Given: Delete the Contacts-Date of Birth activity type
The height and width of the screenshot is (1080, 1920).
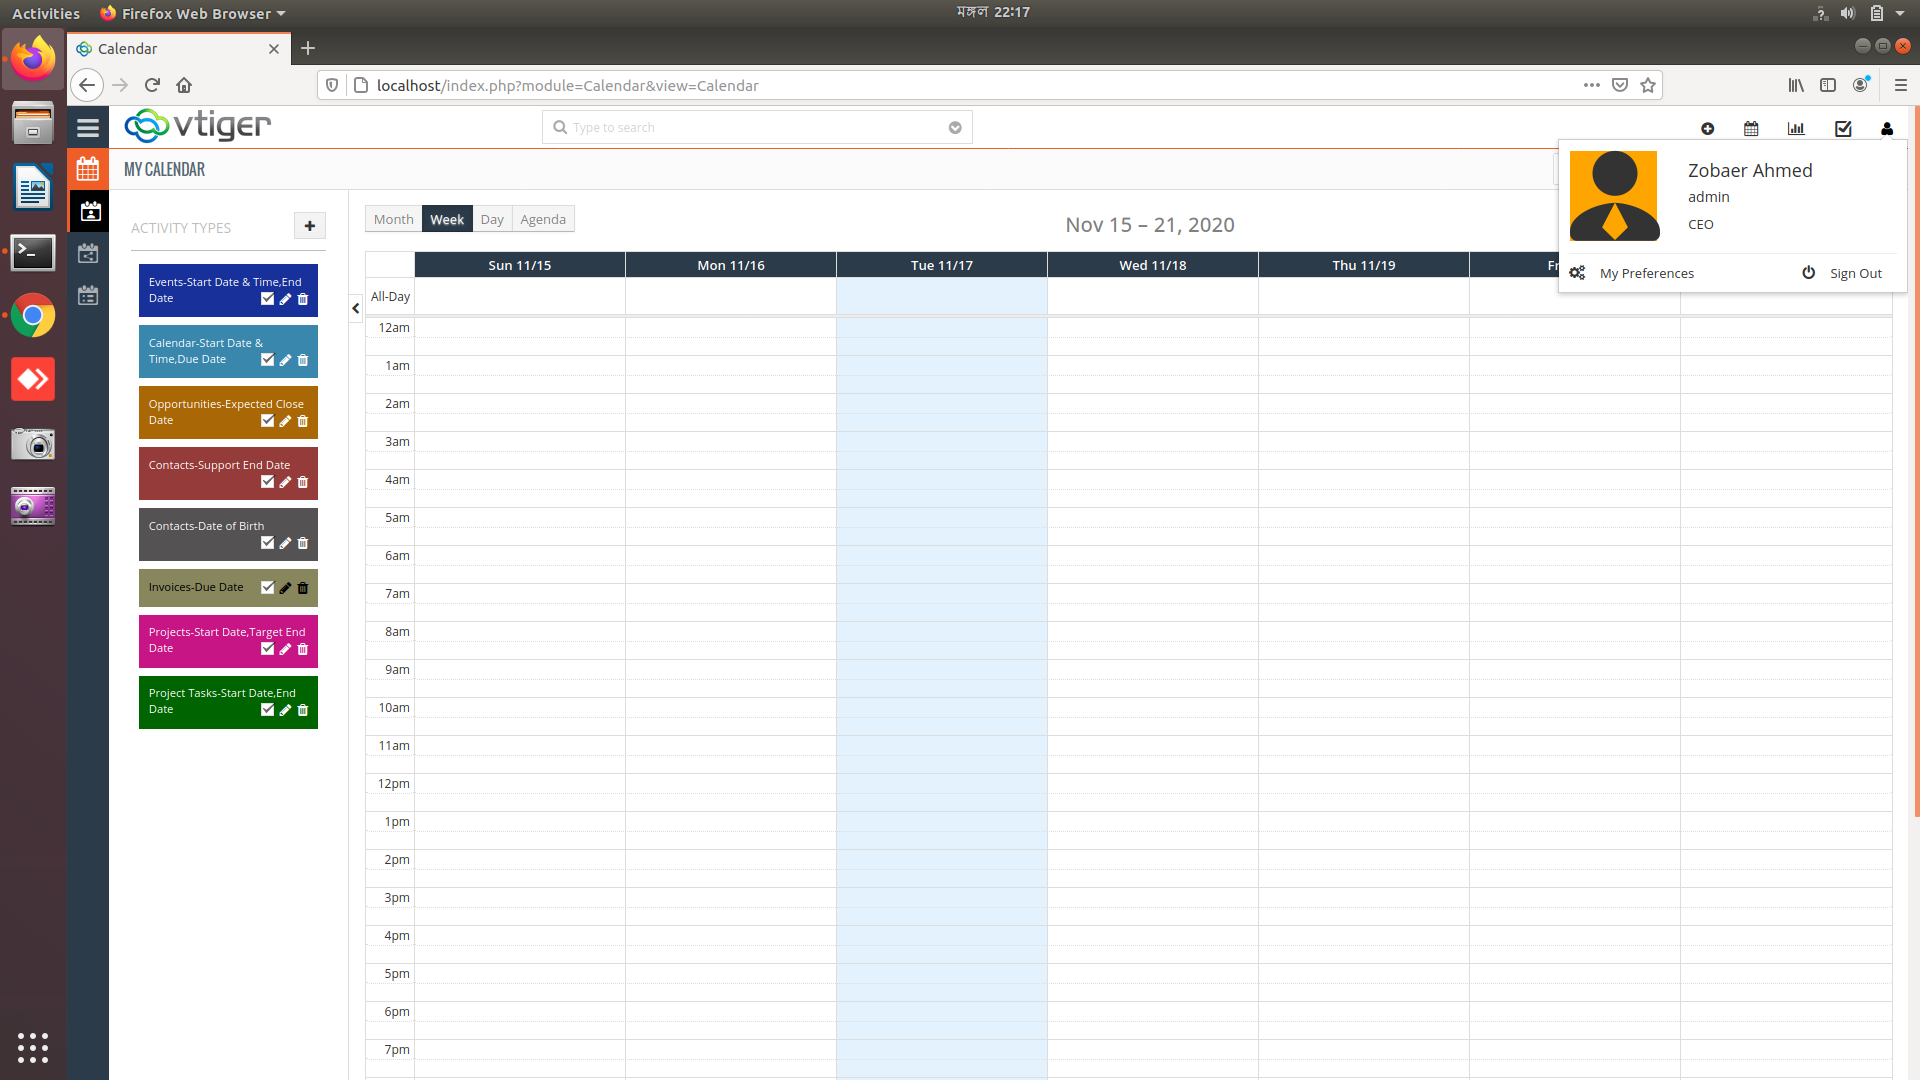Looking at the screenshot, I should coord(303,543).
